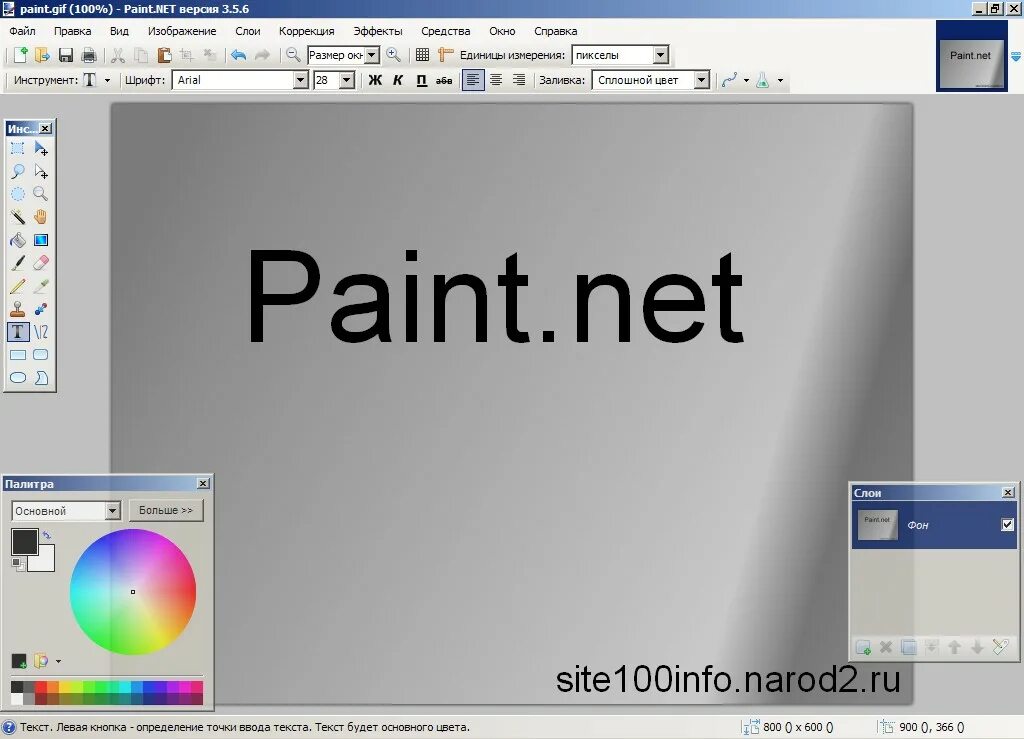Set text alignment to left

tap(473, 80)
